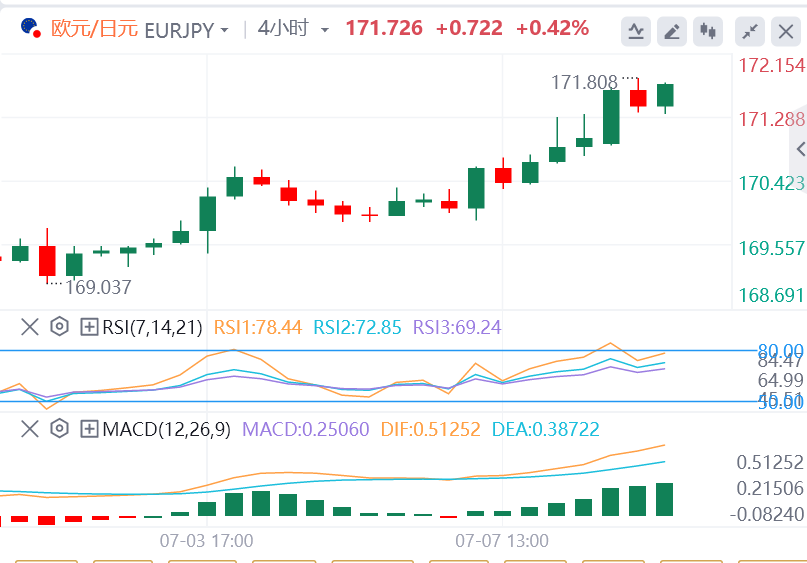
Task: Open the 4小时 timeframe dropdown arrow
Action: point(324,30)
